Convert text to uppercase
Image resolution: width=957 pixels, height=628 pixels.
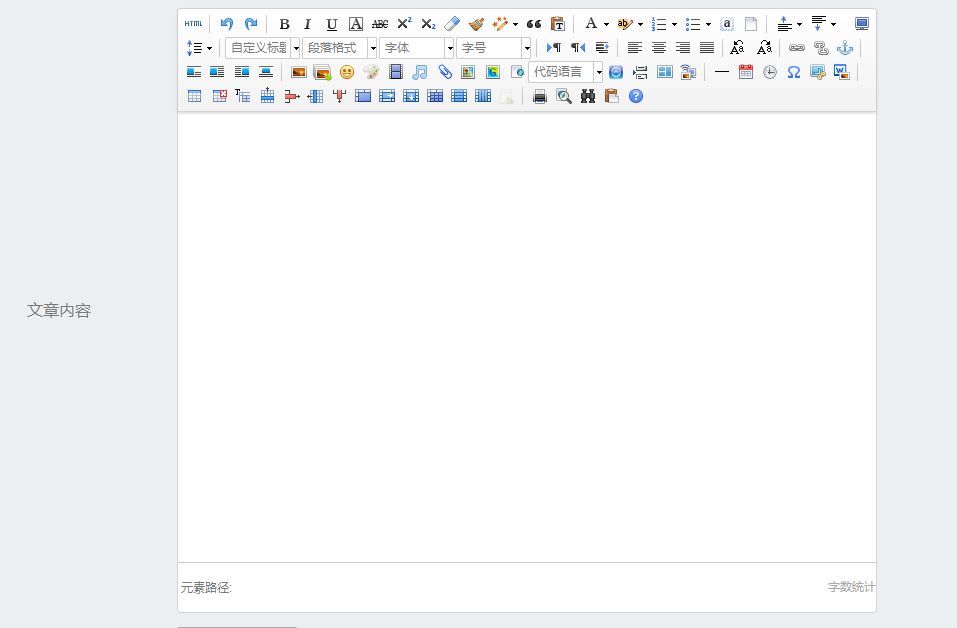pos(737,48)
